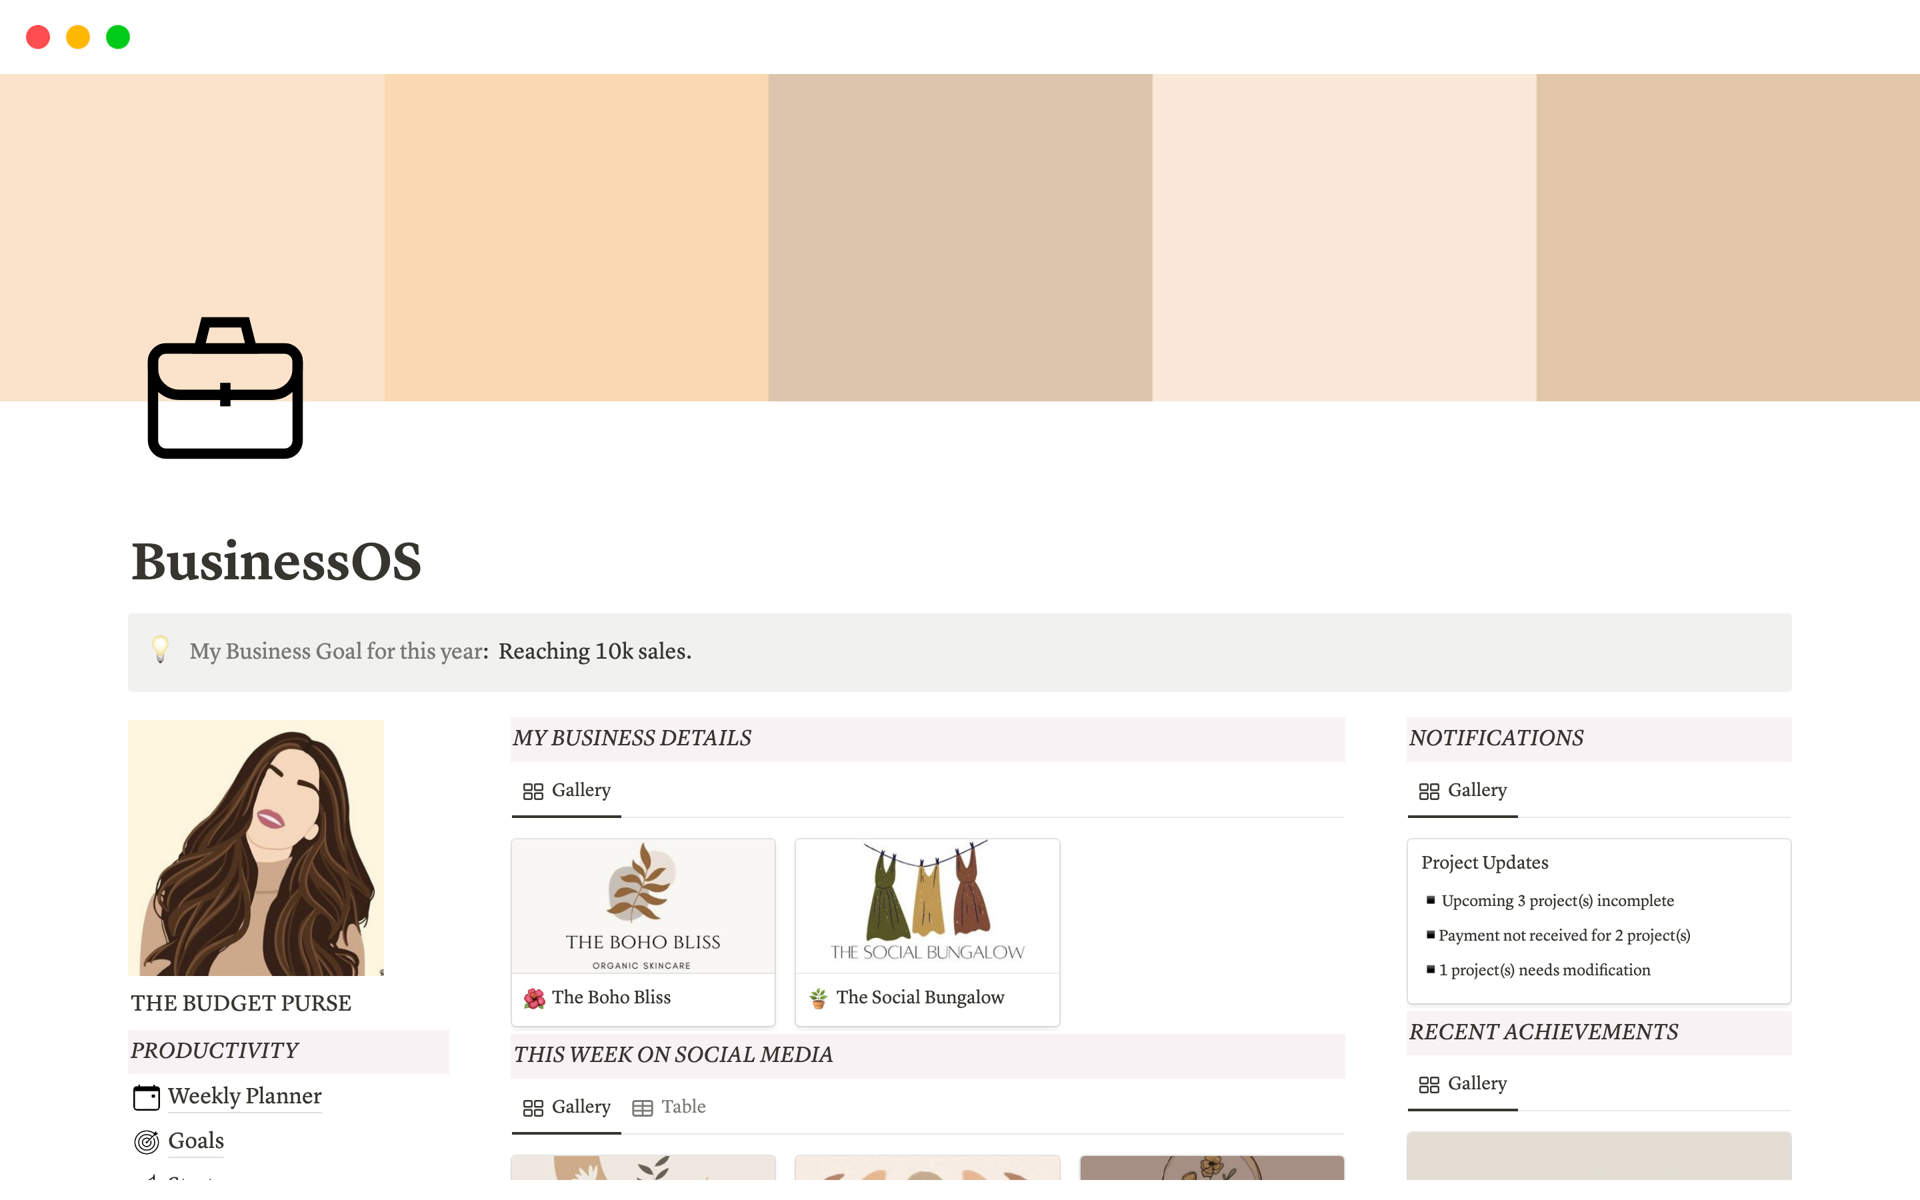The image size is (1920, 1200).
Task: Click the gallery grid icon under My Business Details
Action: (533, 791)
